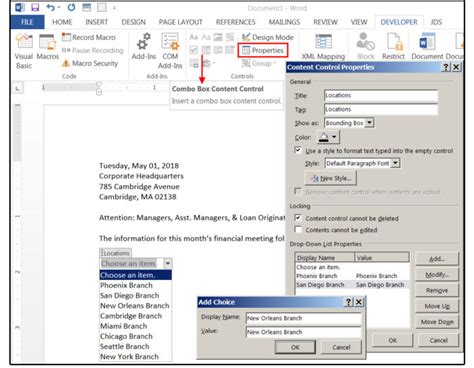Click the Tag input field
This screenshot has width=474, height=368.
(381, 109)
